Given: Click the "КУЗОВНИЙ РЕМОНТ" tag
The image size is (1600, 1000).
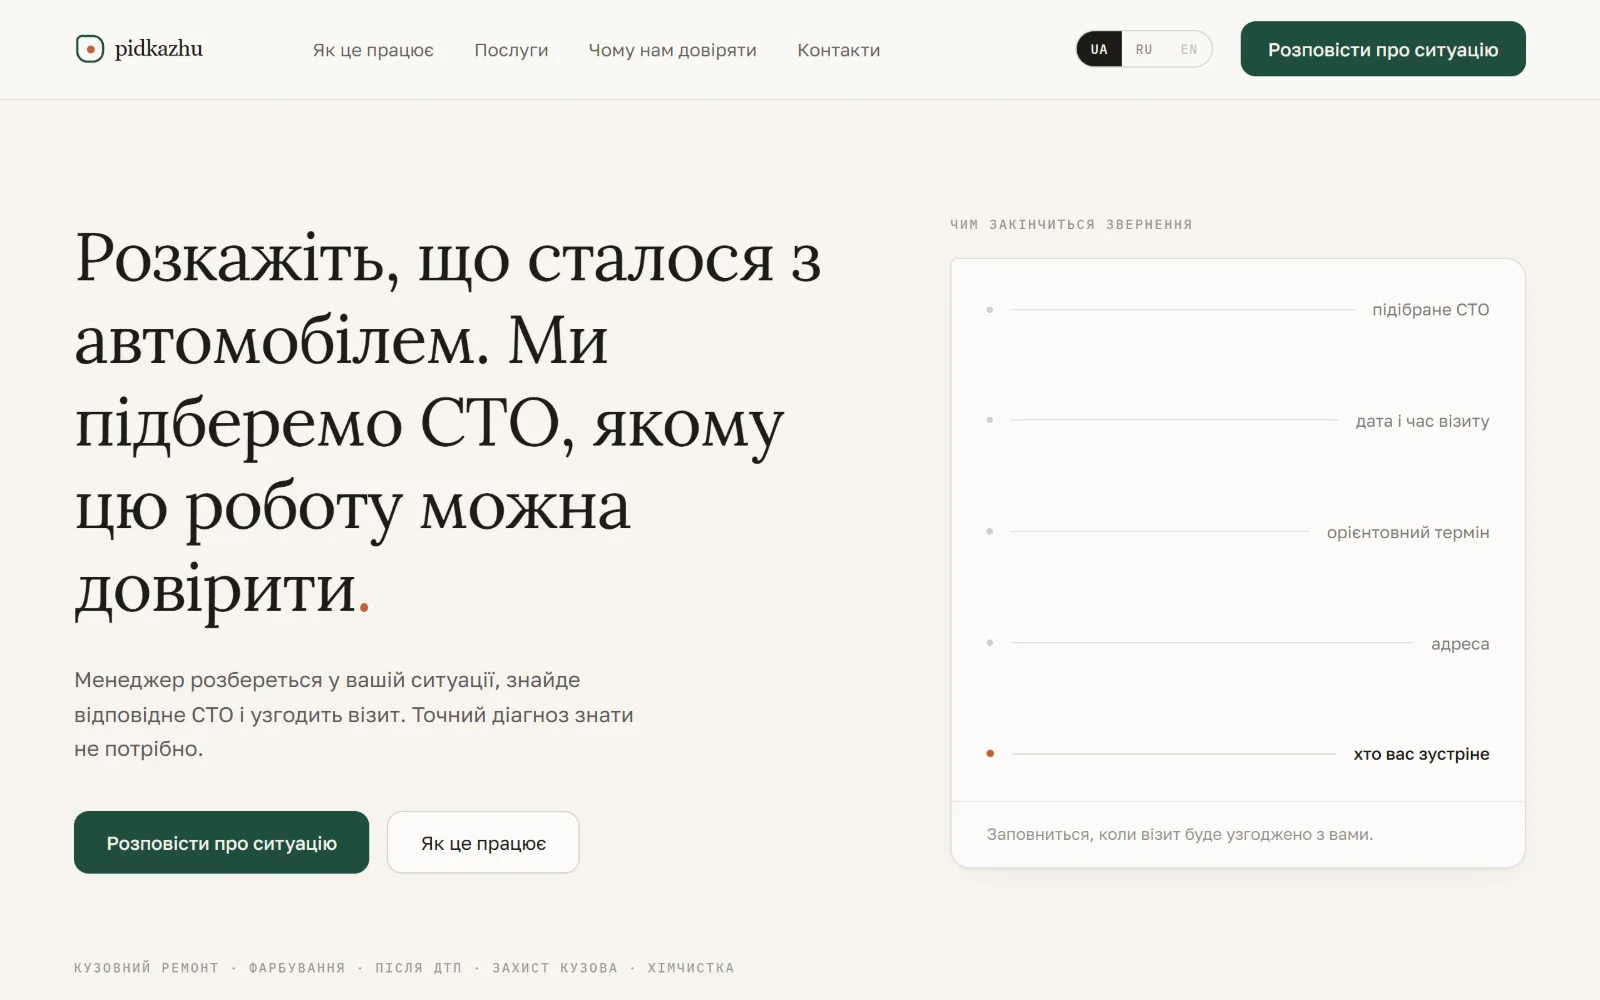Looking at the screenshot, I should point(146,968).
